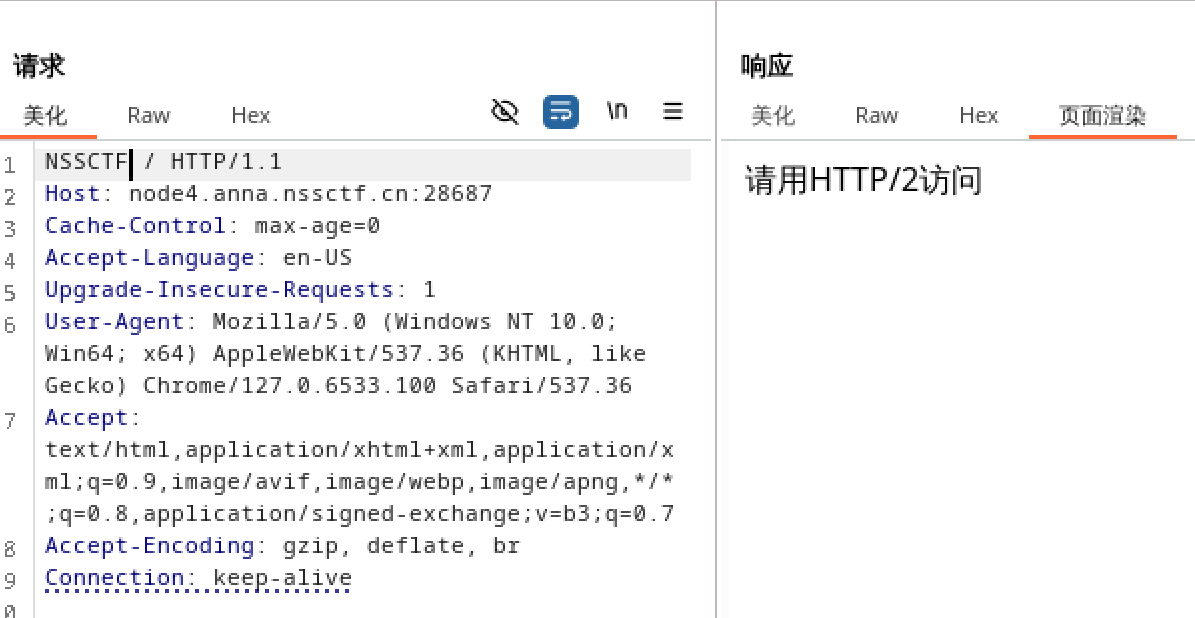This screenshot has height=618, width=1195.
Task: Switch to the request Raw tab
Action: point(148,116)
